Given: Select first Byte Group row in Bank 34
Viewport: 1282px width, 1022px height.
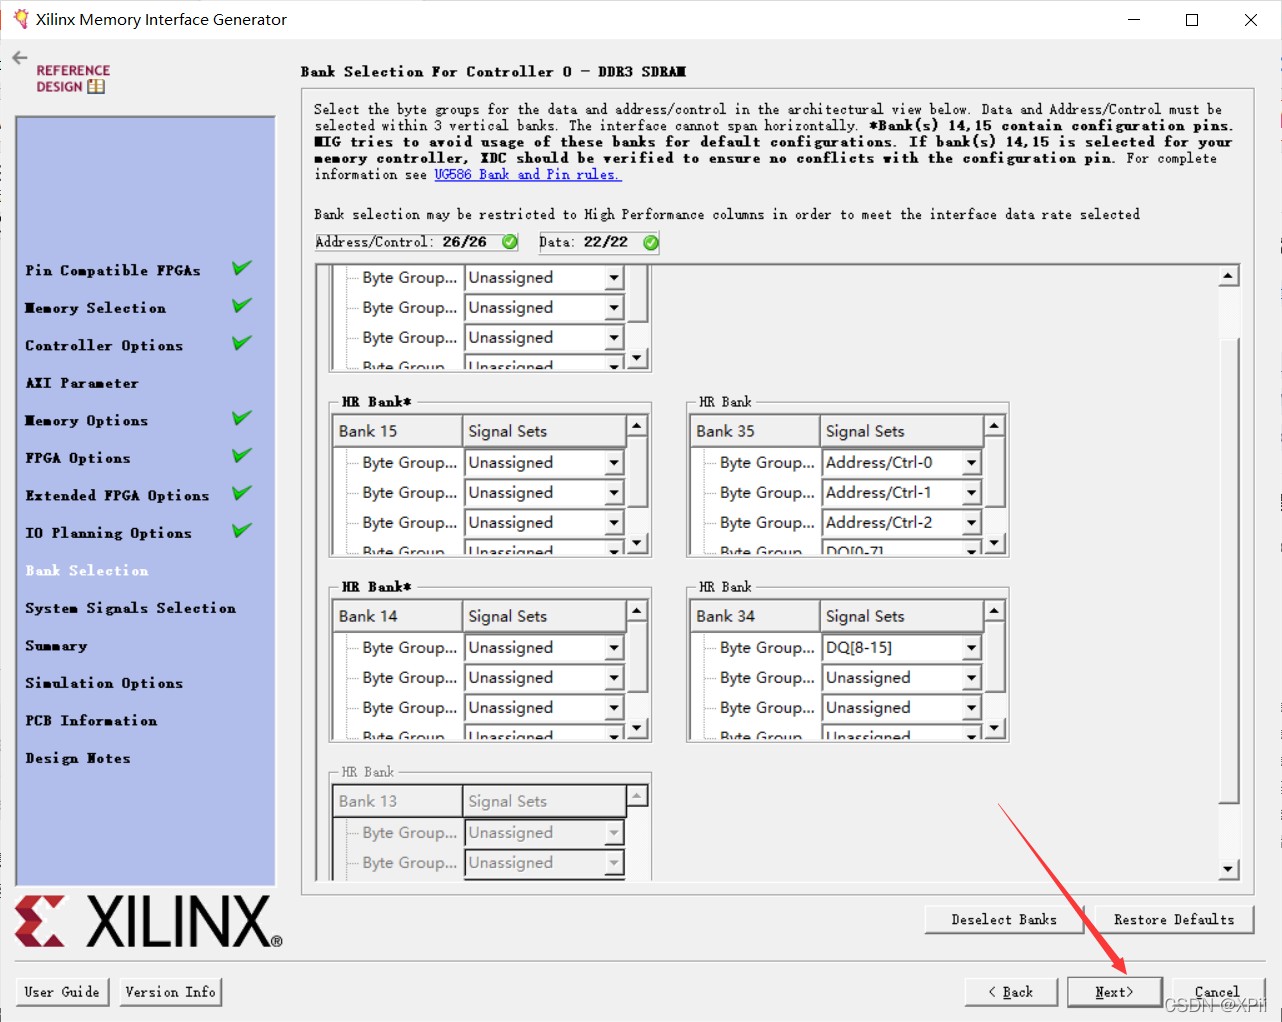Looking at the screenshot, I should (767, 648).
